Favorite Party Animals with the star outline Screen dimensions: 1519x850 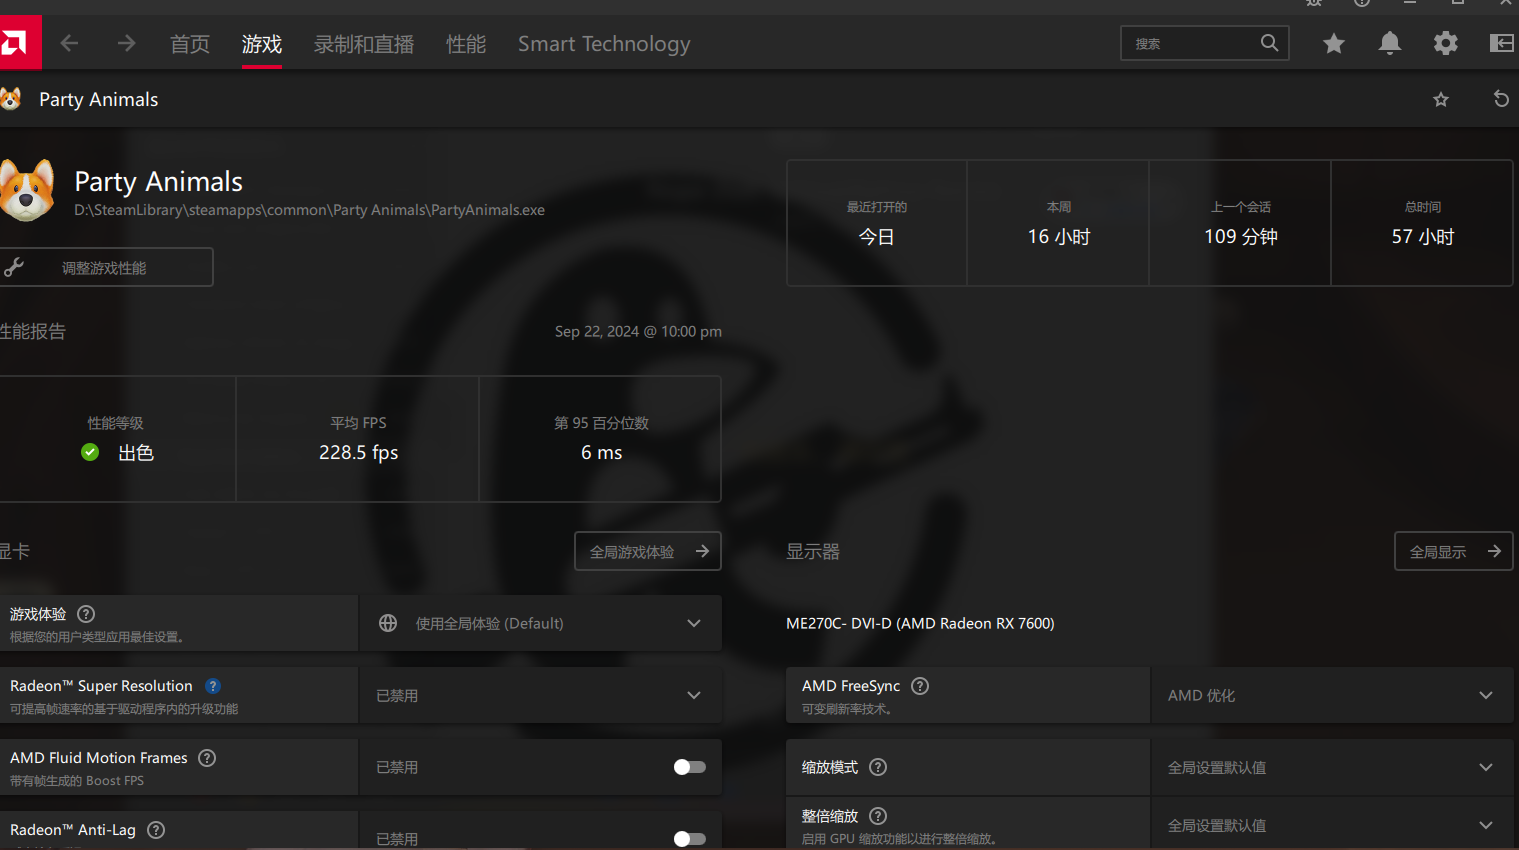click(x=1441, y=99)
